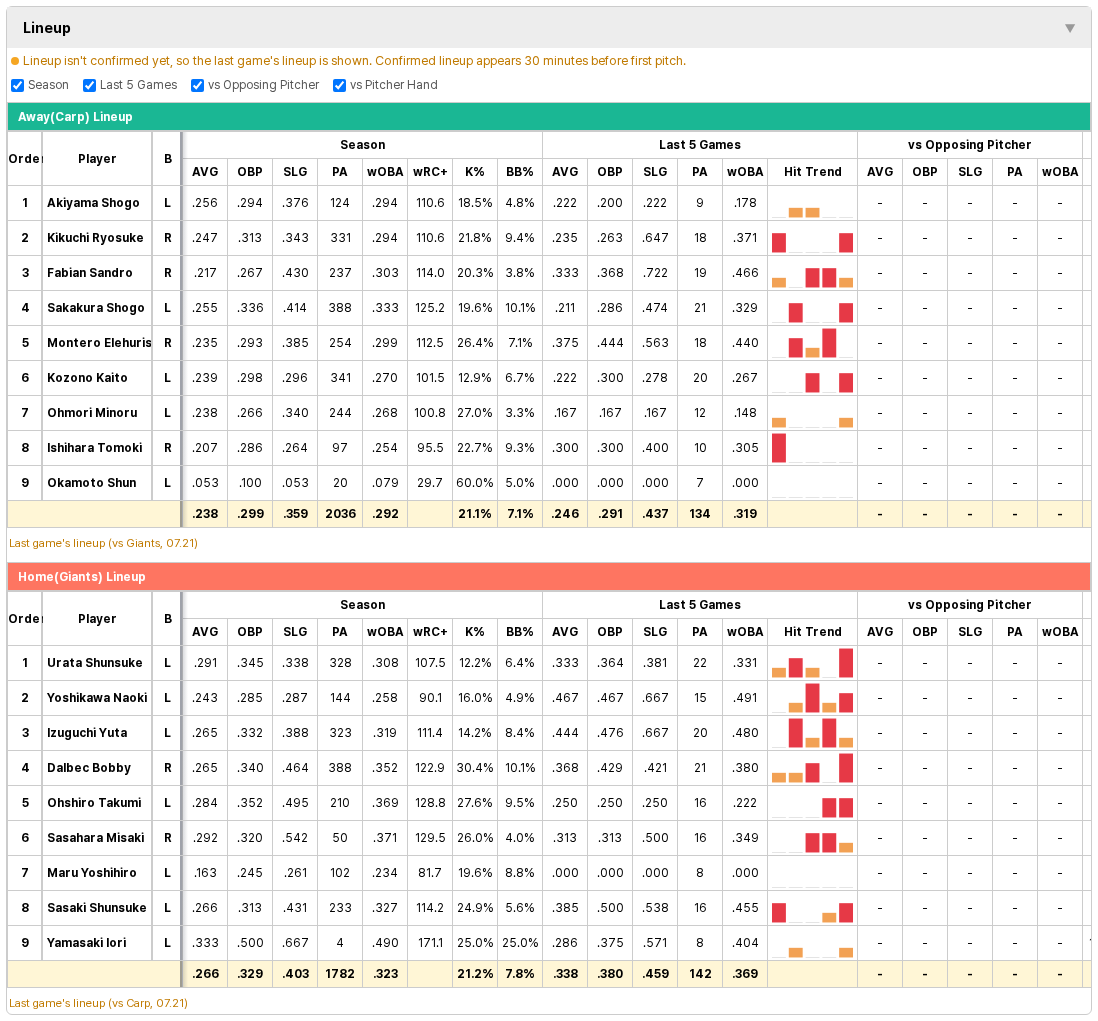Select Ishihara Tomoki's red trend bar
This screenshot has height=1021, width=1098.
779,448
